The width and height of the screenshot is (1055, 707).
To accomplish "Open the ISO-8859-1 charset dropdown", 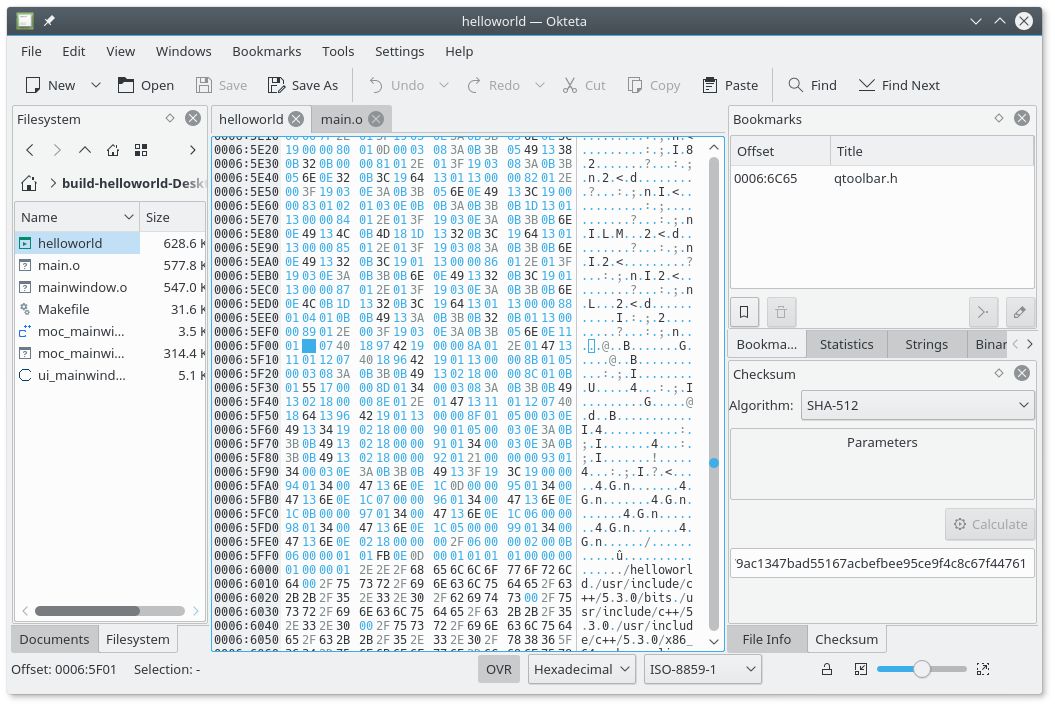I will click(702, 669).
